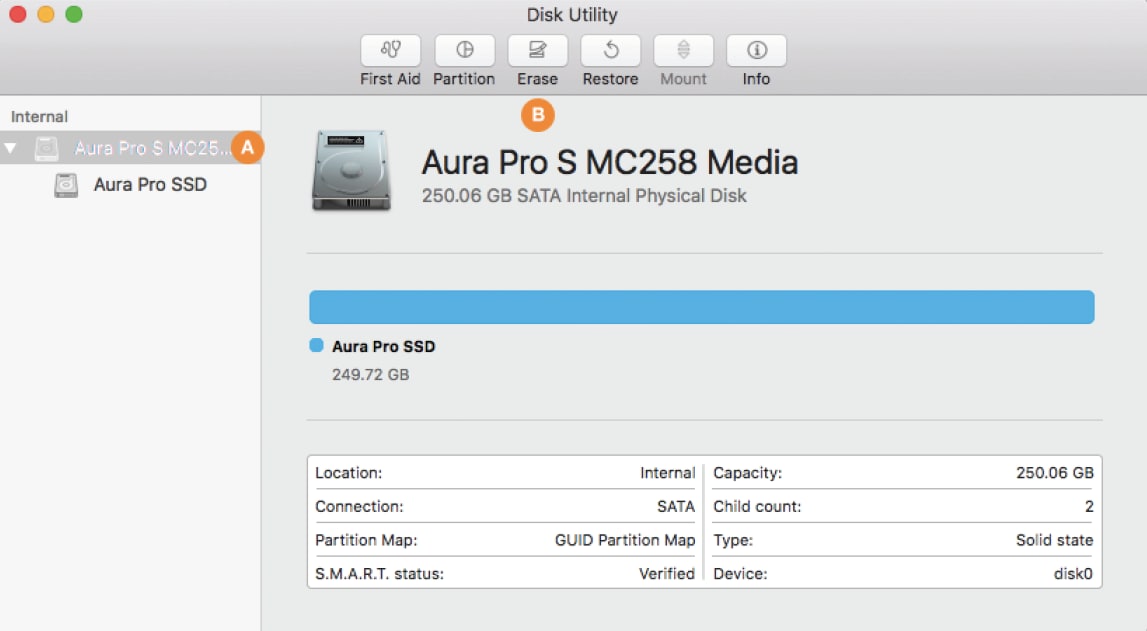1147x631 pixels.
Task: Click the Device disk0 value
Action: 1072,574
